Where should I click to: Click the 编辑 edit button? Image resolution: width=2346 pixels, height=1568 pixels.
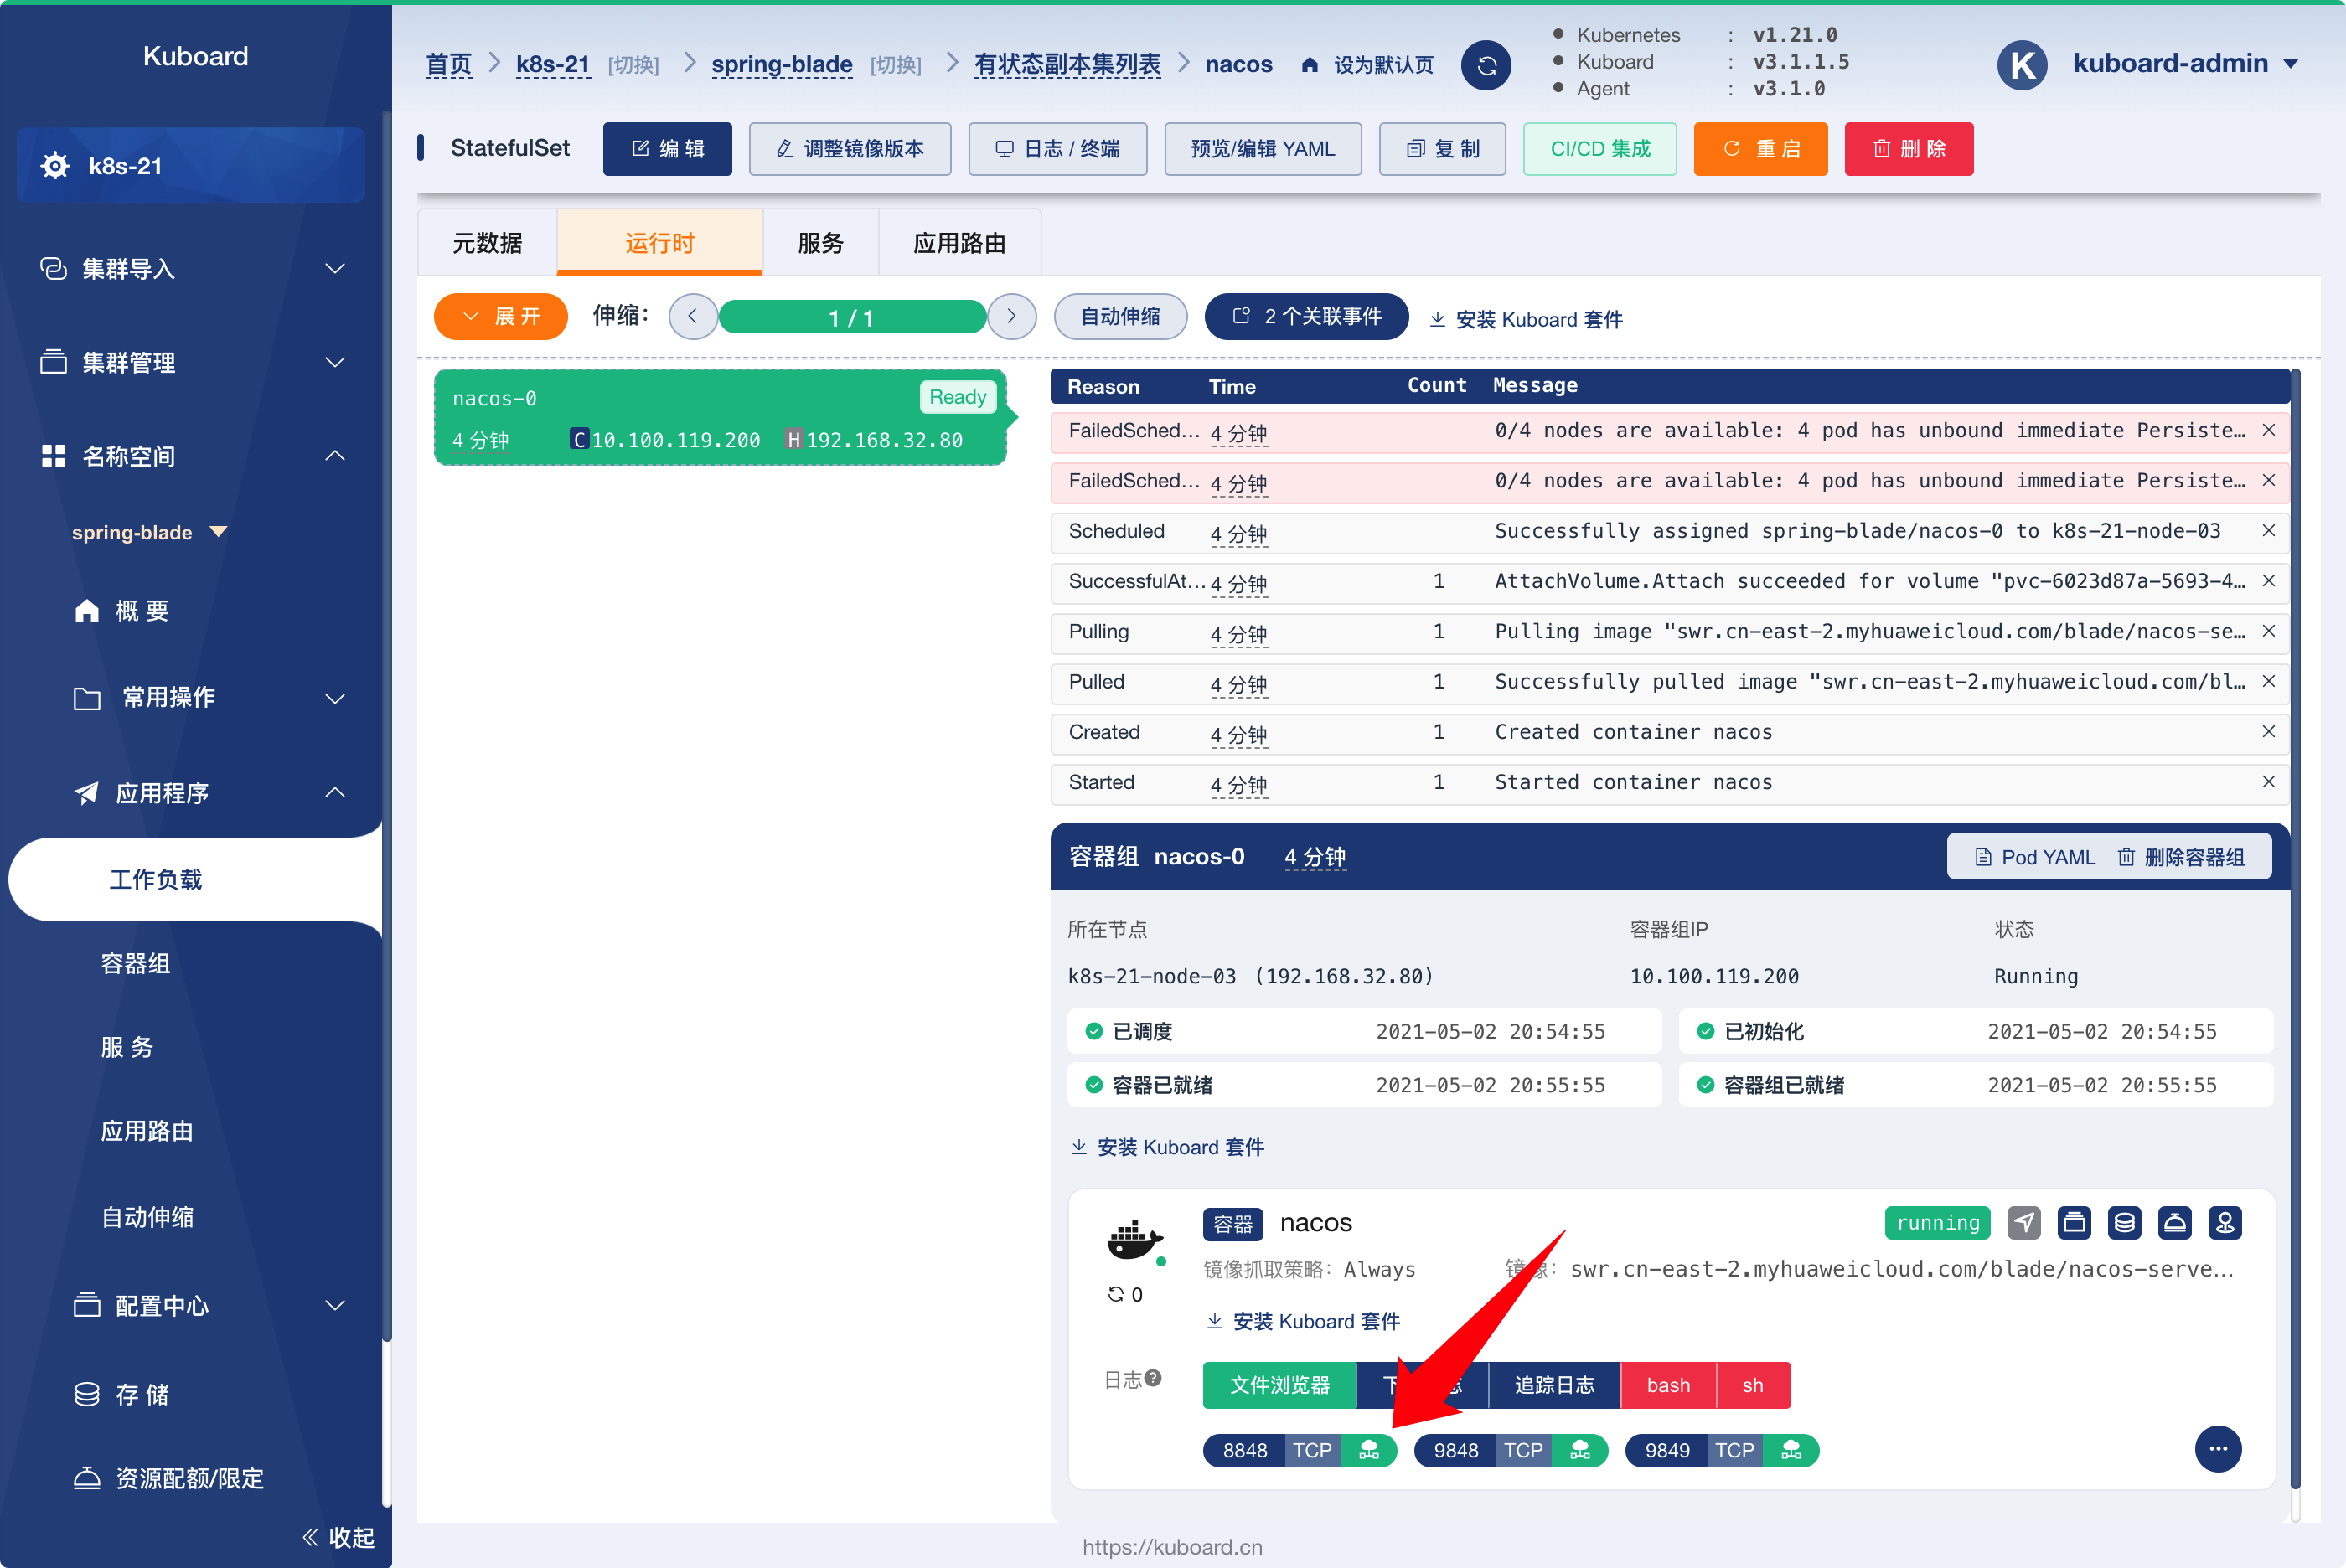[x=667, y=149]
